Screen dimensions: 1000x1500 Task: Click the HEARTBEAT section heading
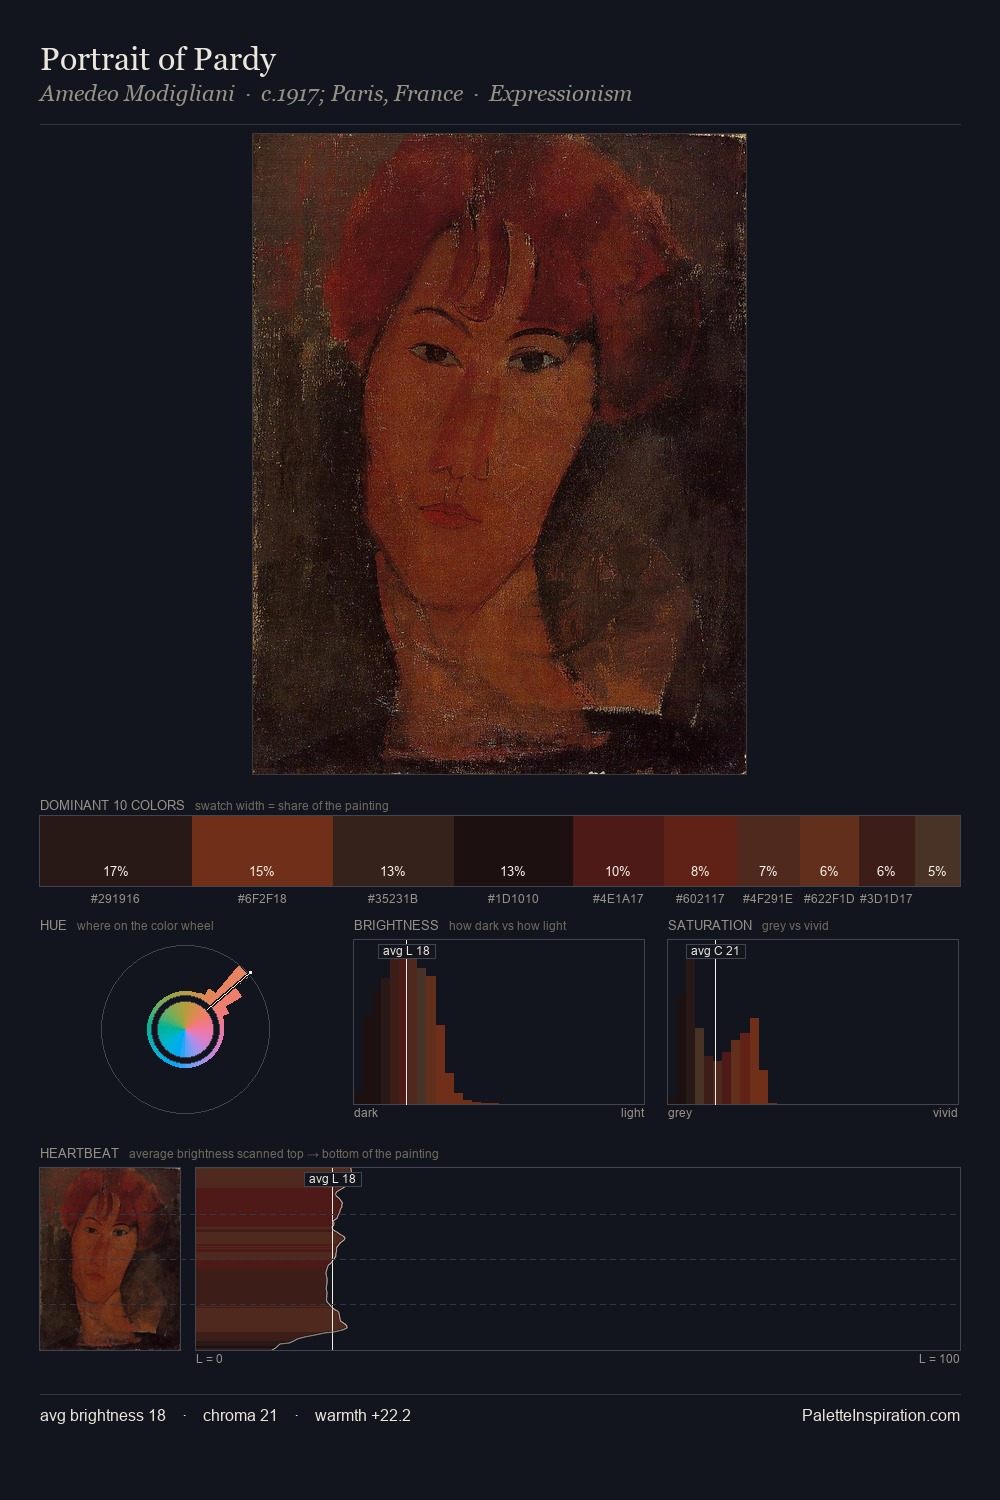(x=79, y=1153)
